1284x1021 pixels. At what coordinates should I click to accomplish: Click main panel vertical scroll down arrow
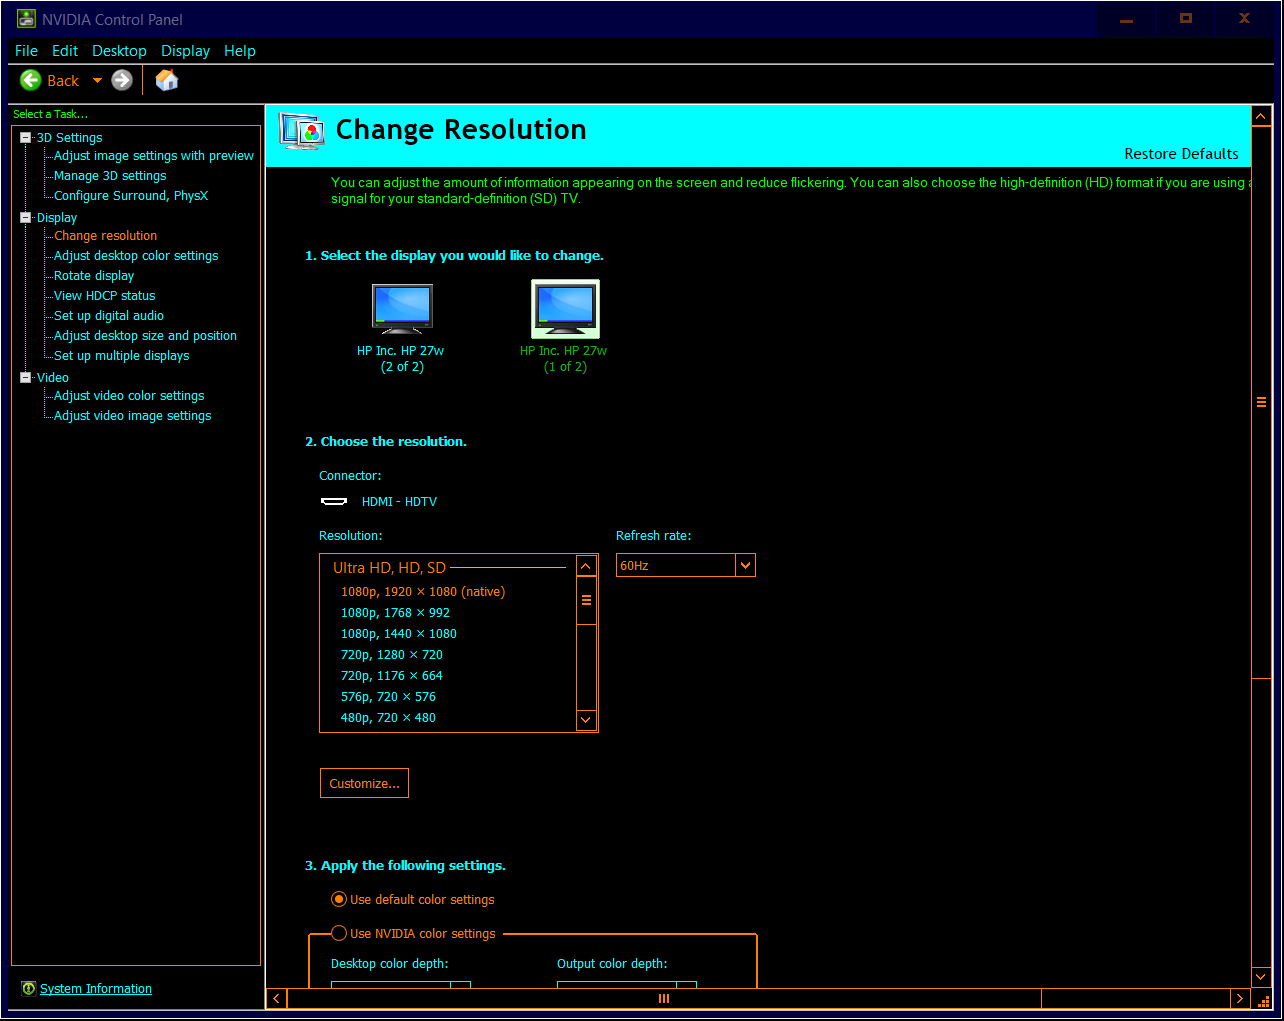point(1261,977)
